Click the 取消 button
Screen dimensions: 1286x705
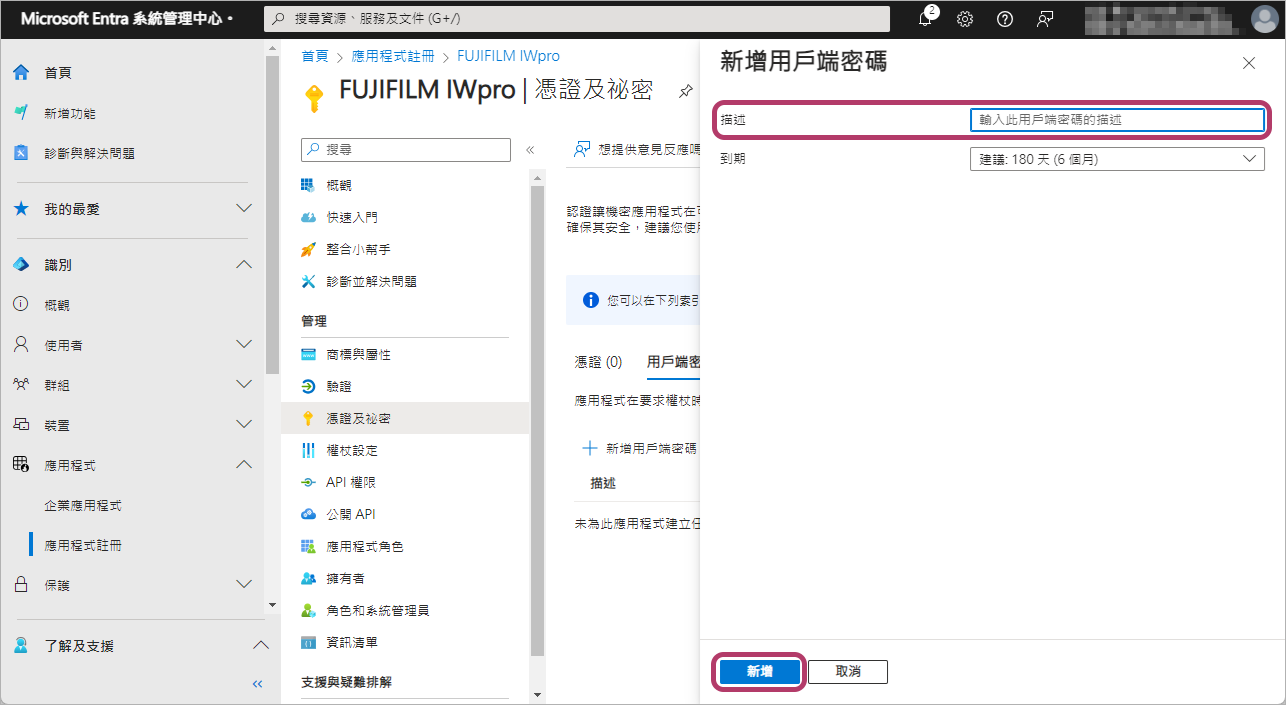[848, 671]
